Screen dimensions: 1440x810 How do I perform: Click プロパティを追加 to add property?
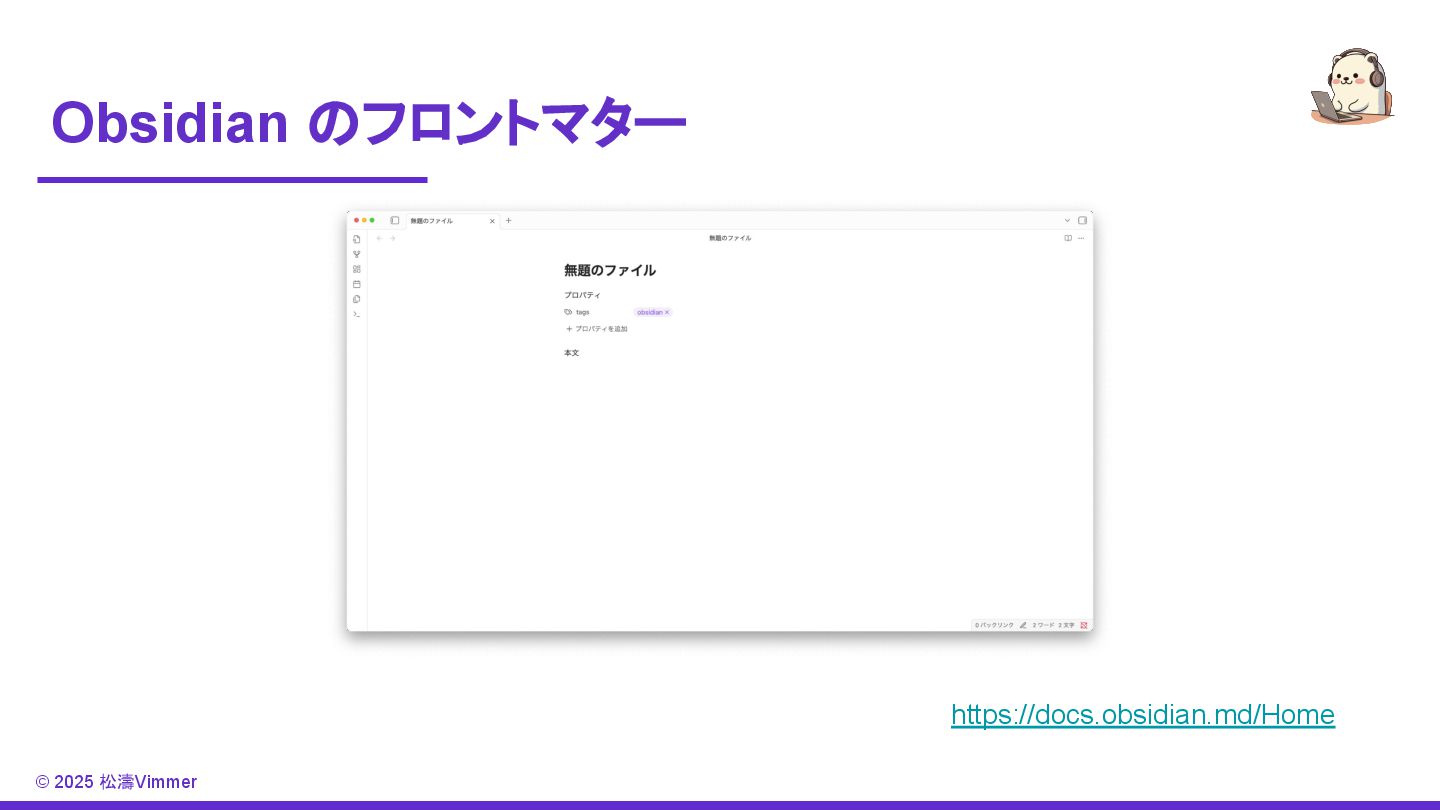[597, 329]
